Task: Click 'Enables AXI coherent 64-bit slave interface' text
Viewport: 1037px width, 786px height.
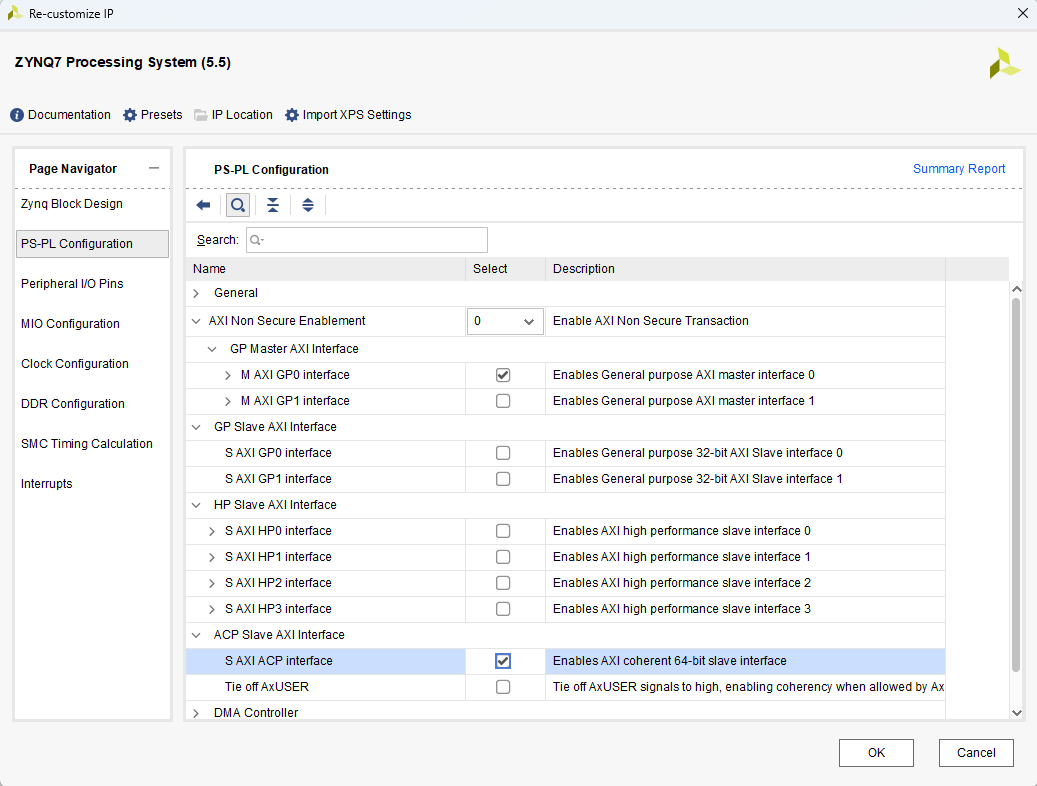Action: tap(669, 661)
